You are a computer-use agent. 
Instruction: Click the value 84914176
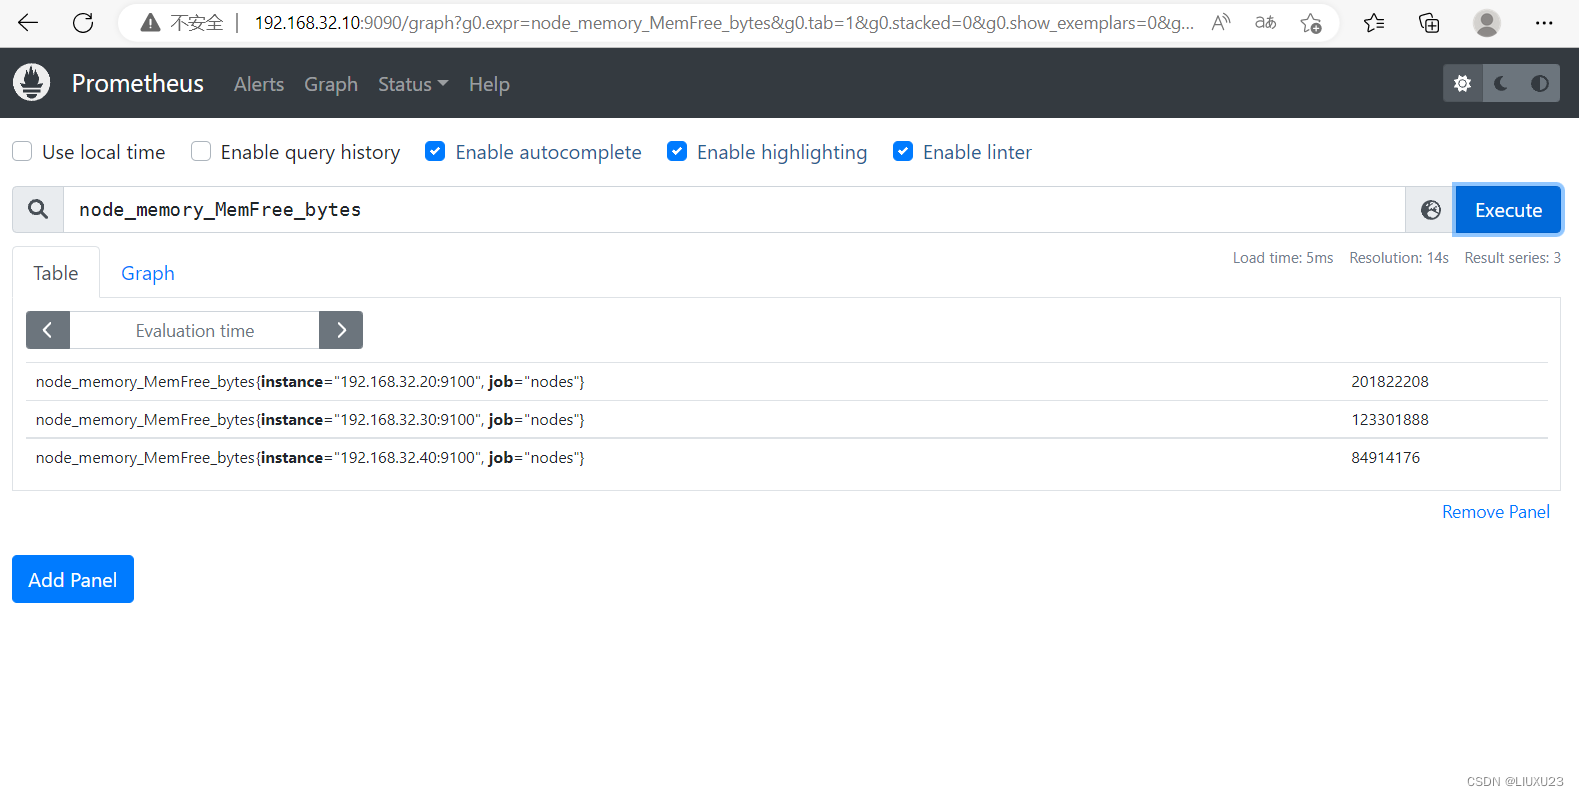pyautogui.click(x=1386, y=458)
